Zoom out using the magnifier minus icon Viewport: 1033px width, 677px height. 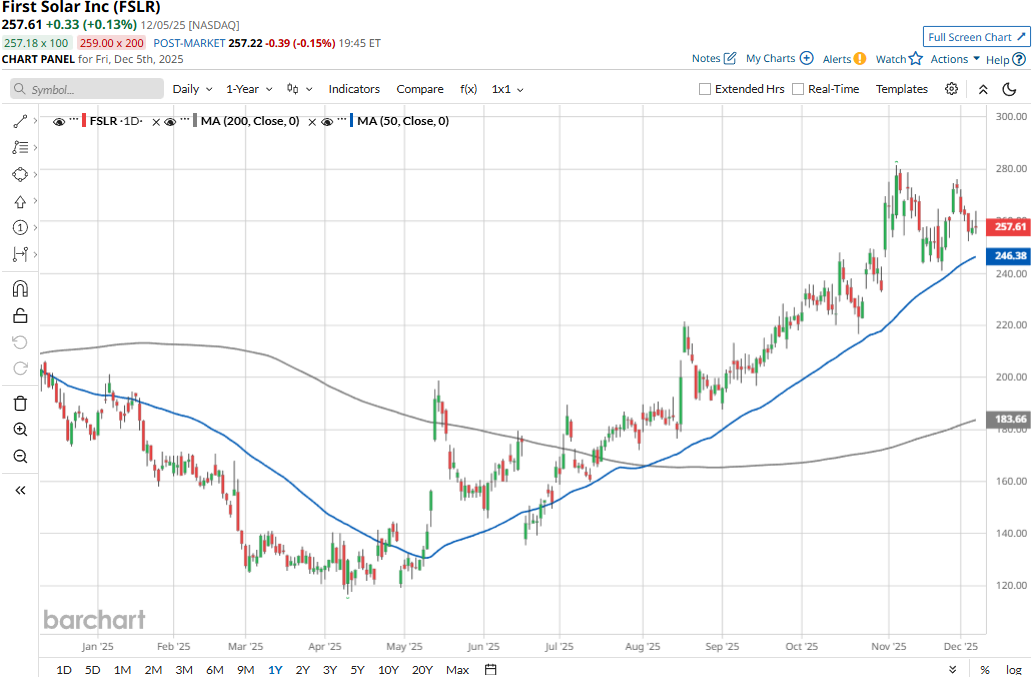[20, 457]
